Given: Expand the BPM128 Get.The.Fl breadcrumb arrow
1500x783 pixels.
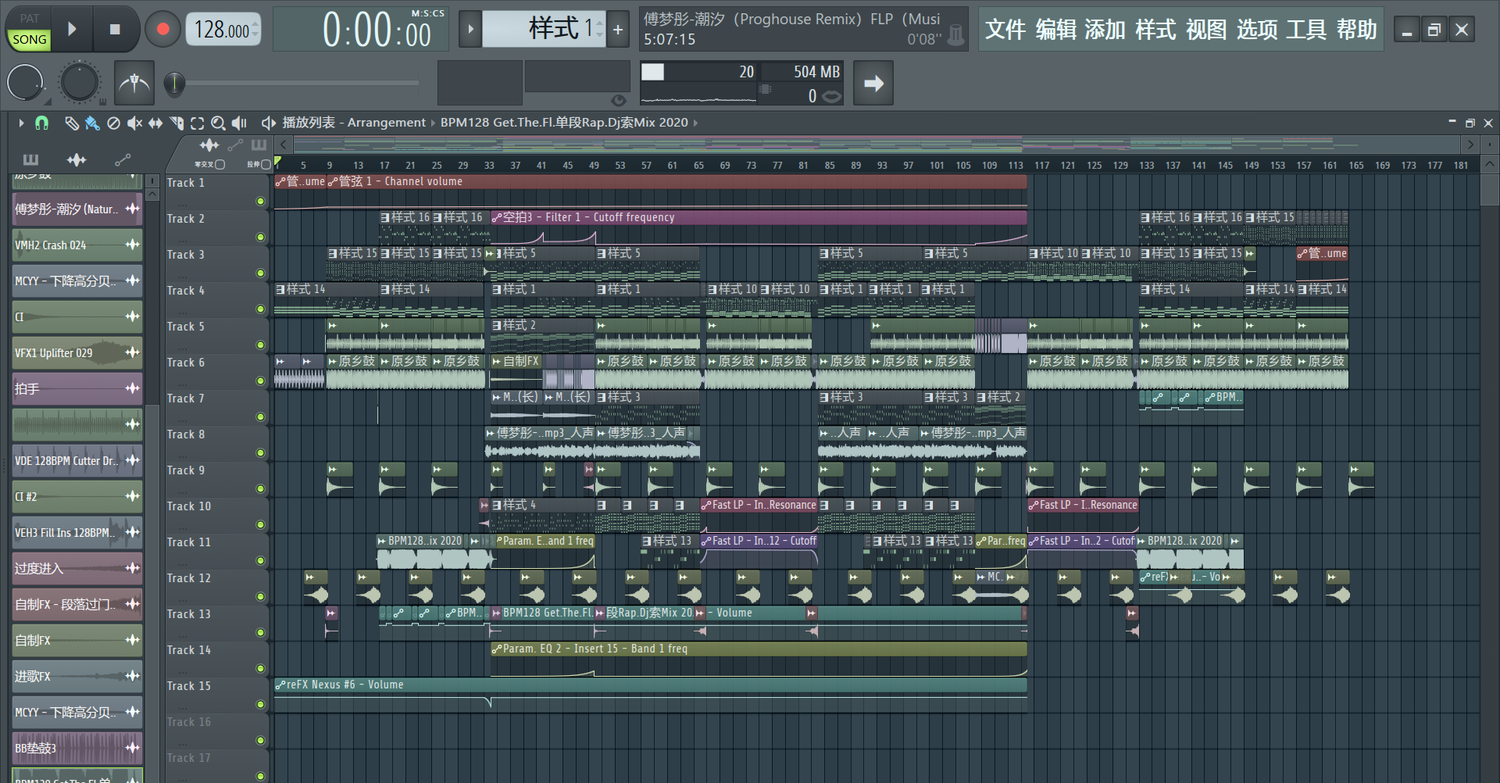Looking at the screenshot, I should click(695, 123).
